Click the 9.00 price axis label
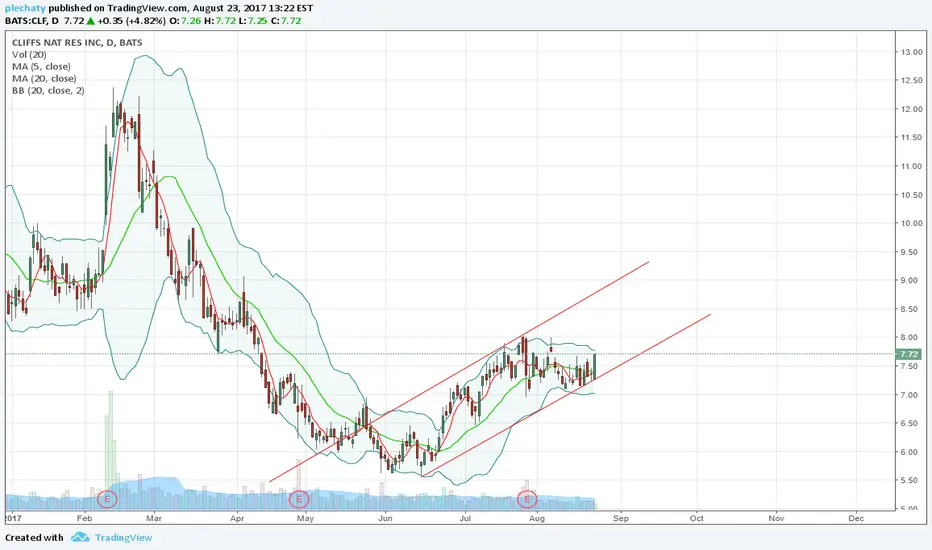 point(911,281)
